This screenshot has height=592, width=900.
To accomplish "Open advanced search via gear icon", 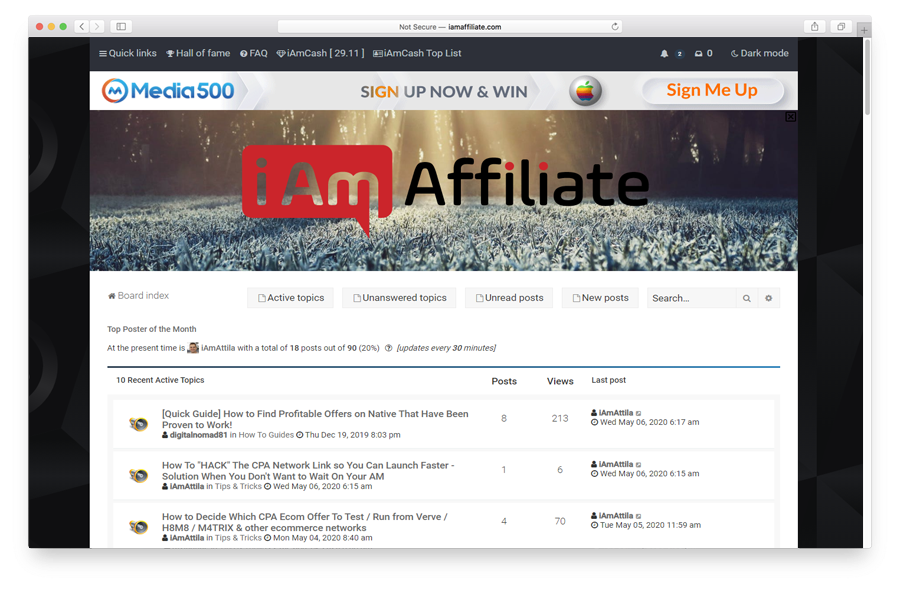I will (x=768, y=298).
